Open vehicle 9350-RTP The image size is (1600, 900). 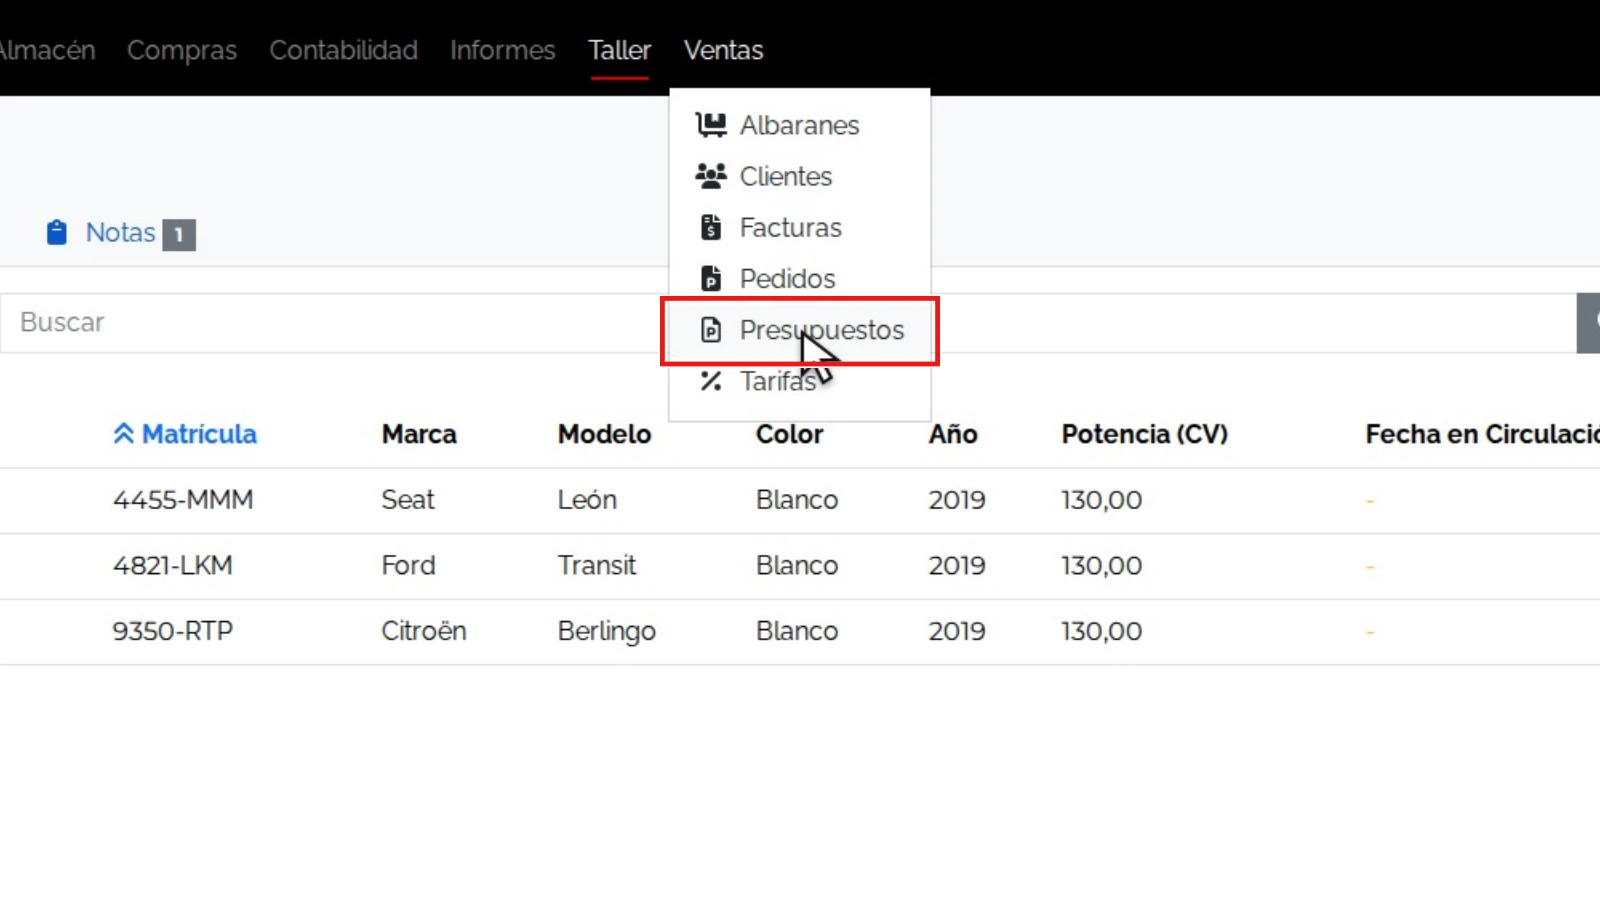click(173, 632)
